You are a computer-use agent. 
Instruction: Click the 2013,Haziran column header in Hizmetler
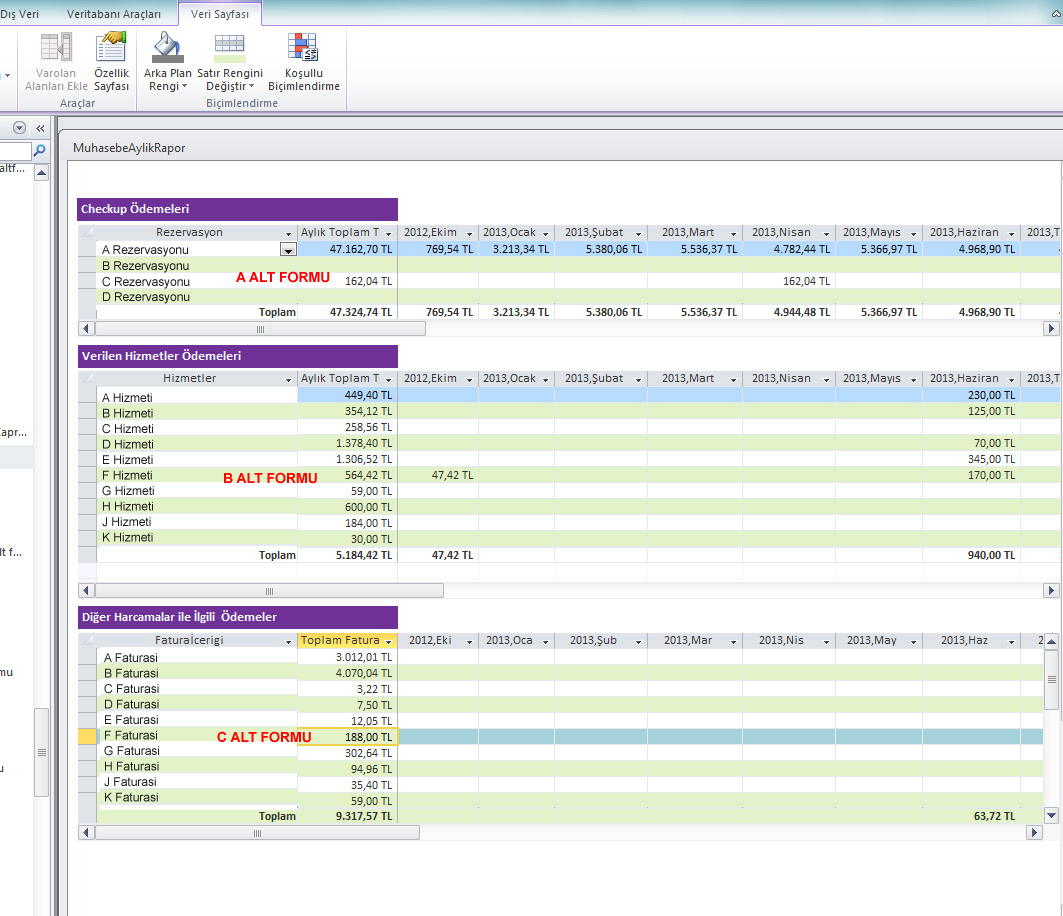tap(963, 379)
